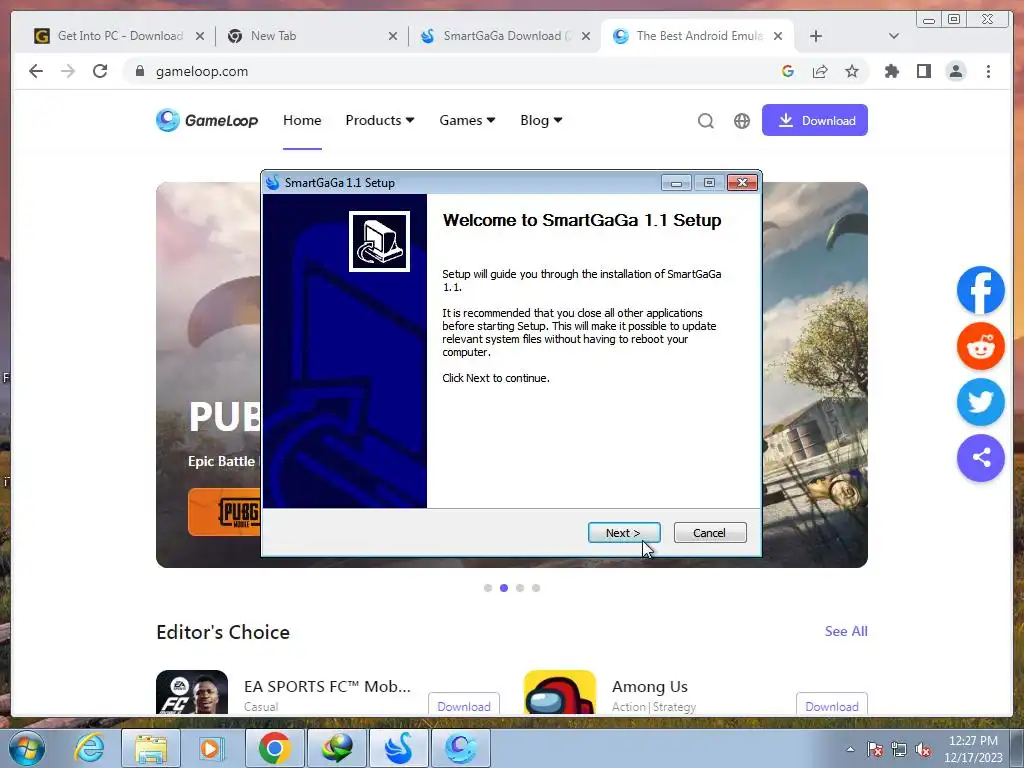The image size is (1024, 768).
Task: Select third carousel dot
Action: coord(520,588)
